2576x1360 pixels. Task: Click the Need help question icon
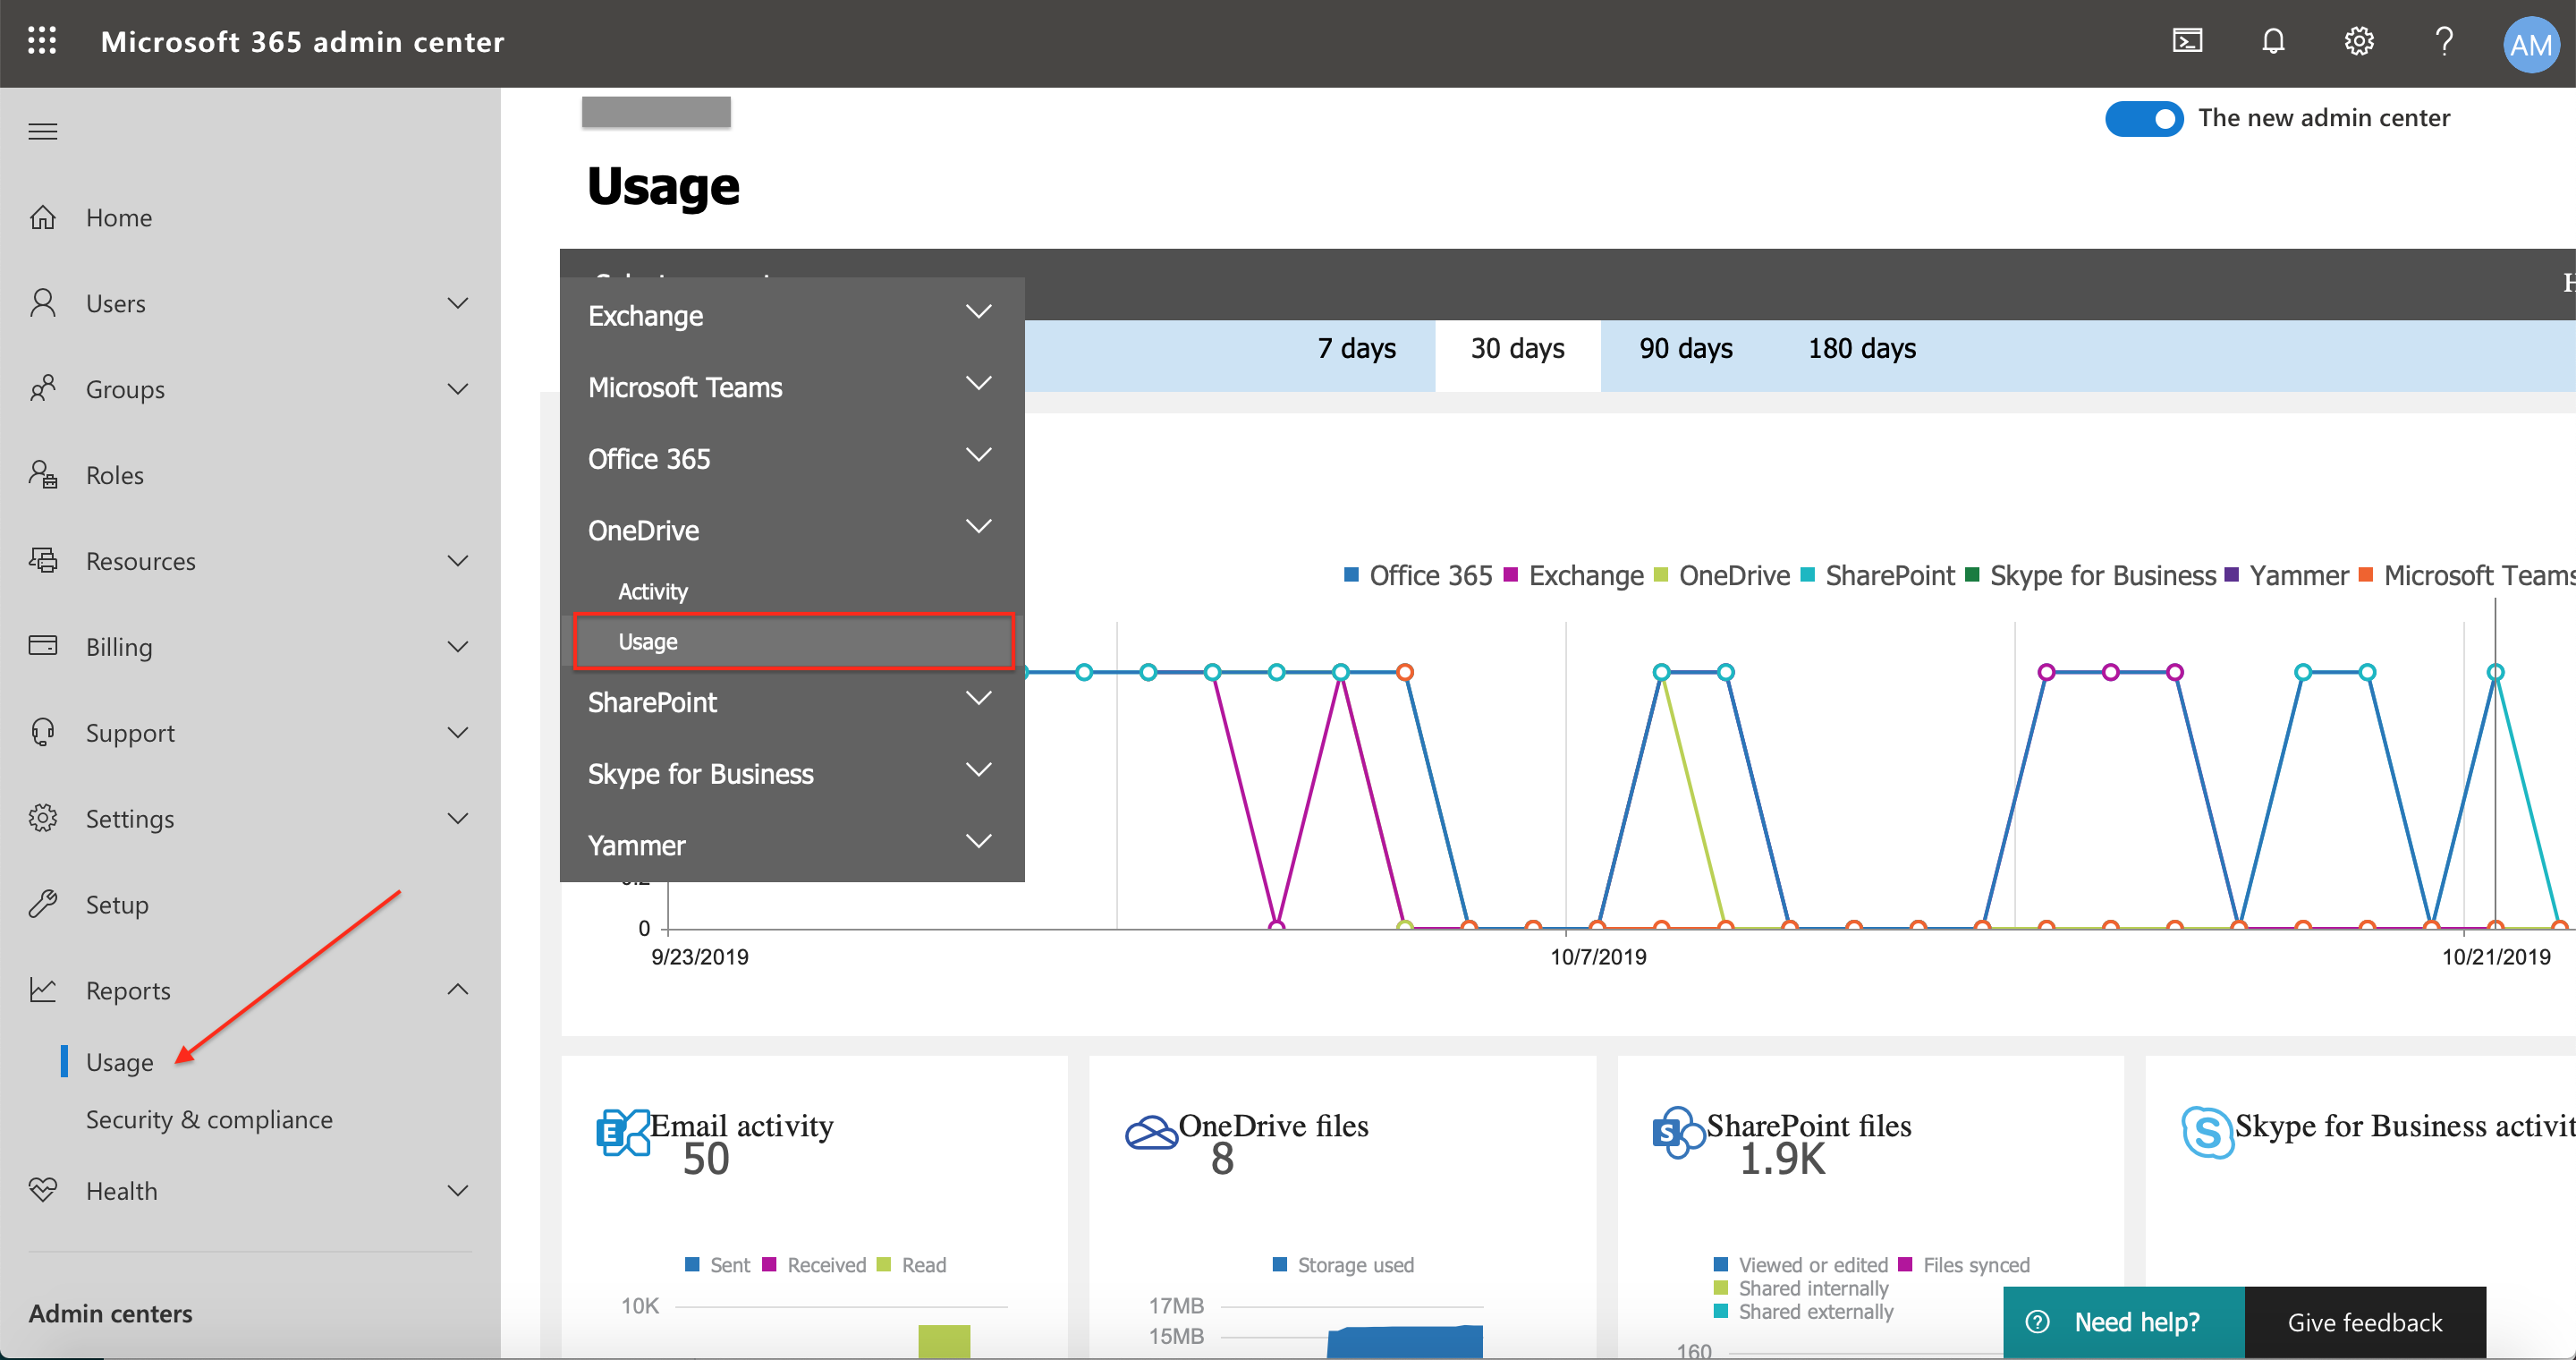click(x=2037, y=1322)
